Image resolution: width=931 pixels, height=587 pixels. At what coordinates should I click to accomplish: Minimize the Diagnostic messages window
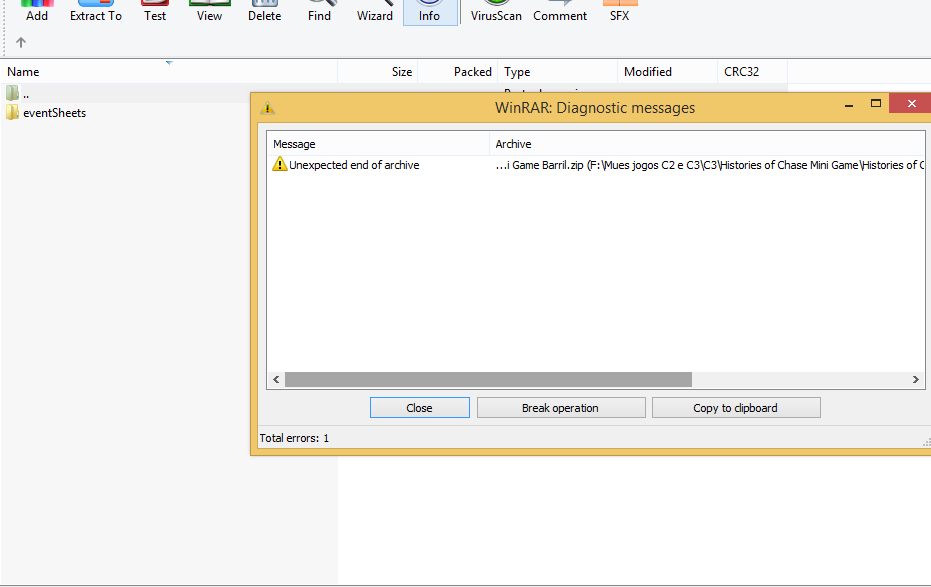tap(849, 104)
